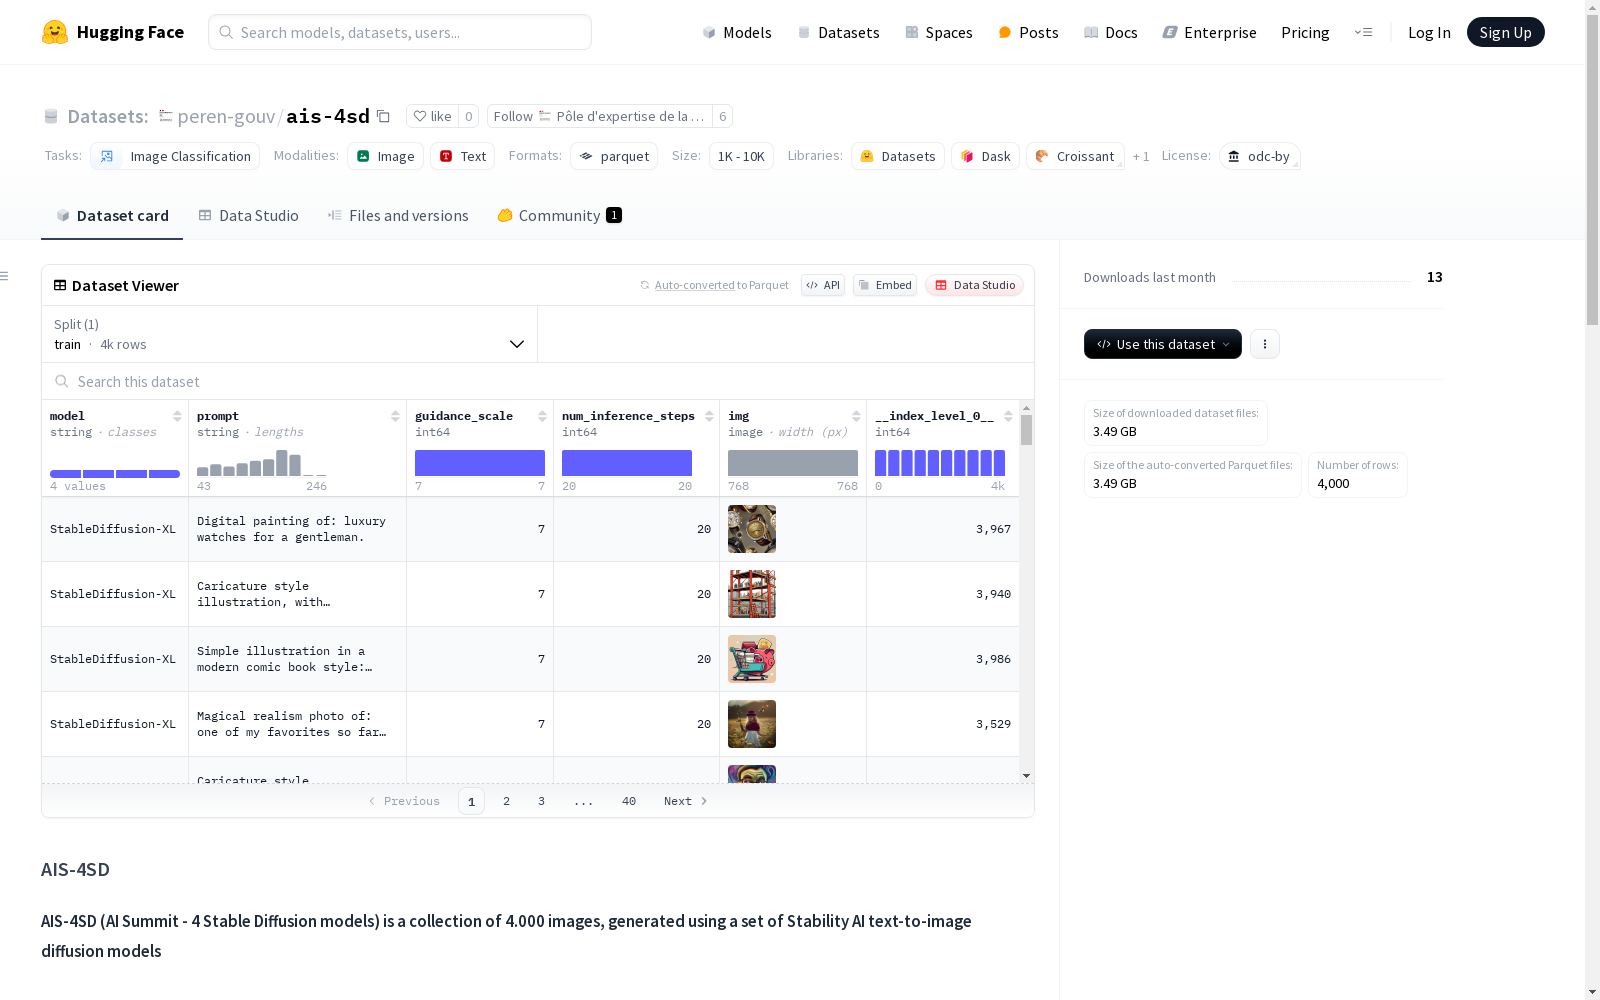Click the dataset table vertical scrollbar thumb
Screen dimensions: 1600x1000
[x=1026, y=430]
